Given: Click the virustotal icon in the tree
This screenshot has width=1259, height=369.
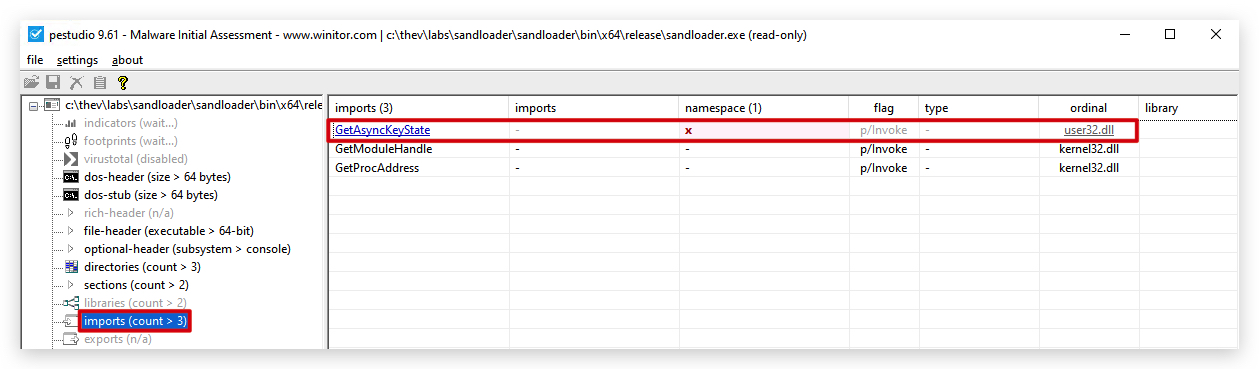Looking at the screenshot, I should tap(71, 159).
